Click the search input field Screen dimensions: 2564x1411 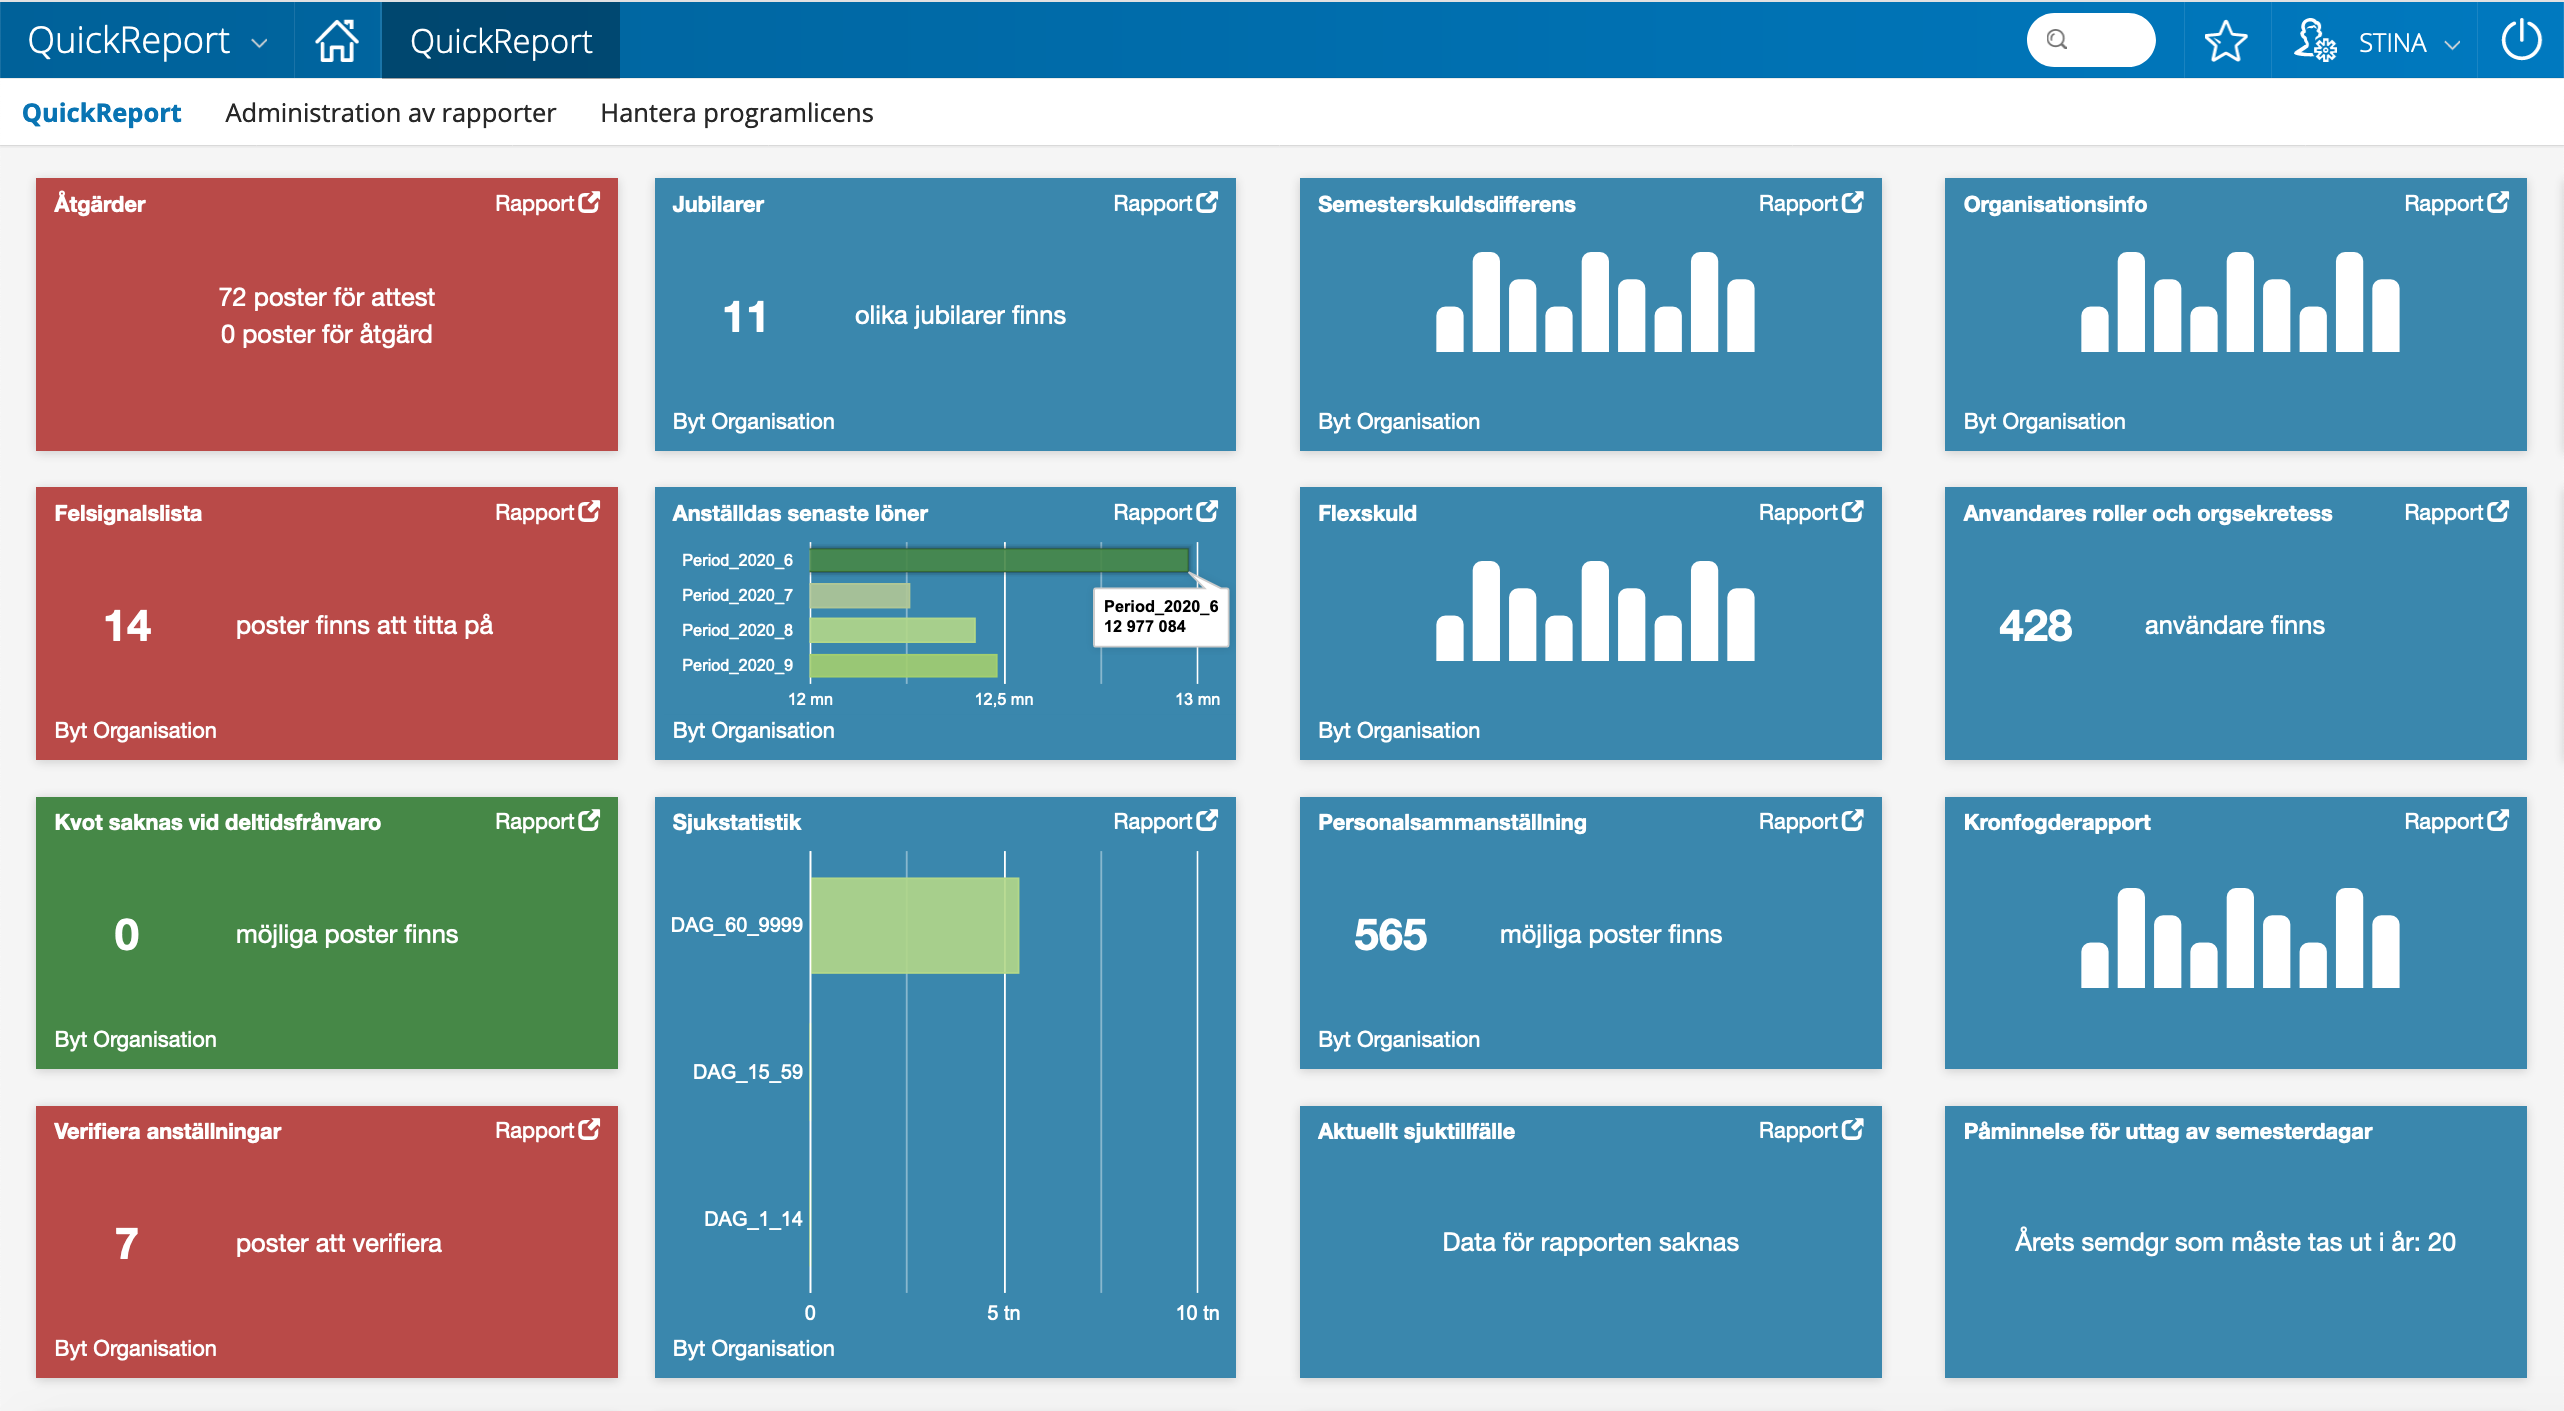tap(2090, 40)
